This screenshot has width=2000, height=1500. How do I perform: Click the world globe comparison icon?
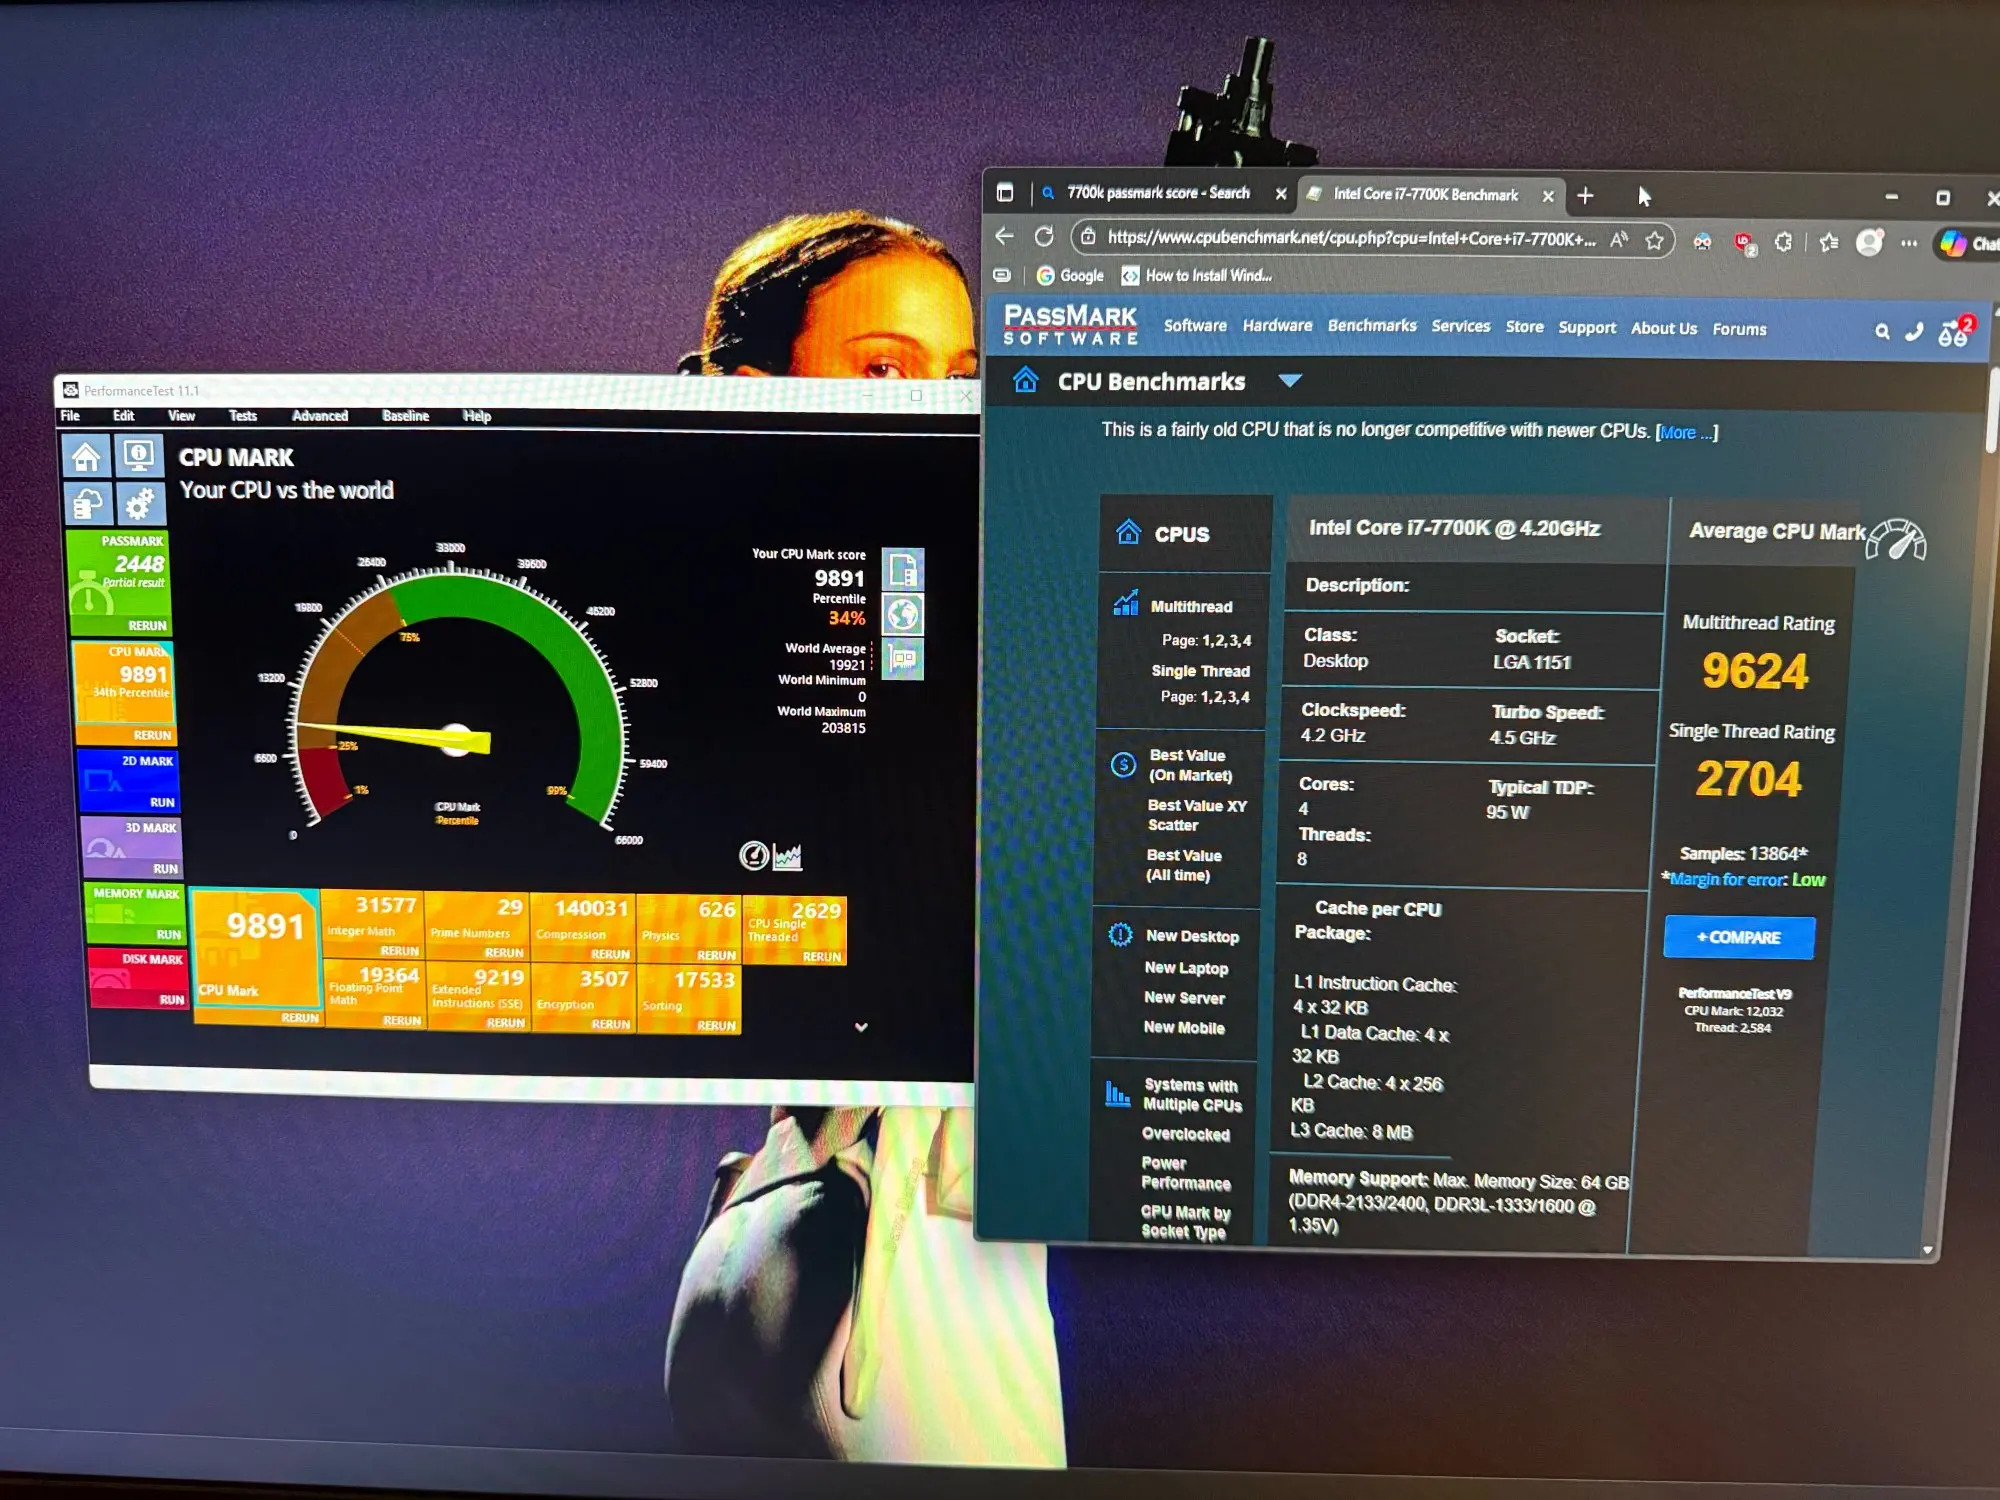[x=902, y=614]
